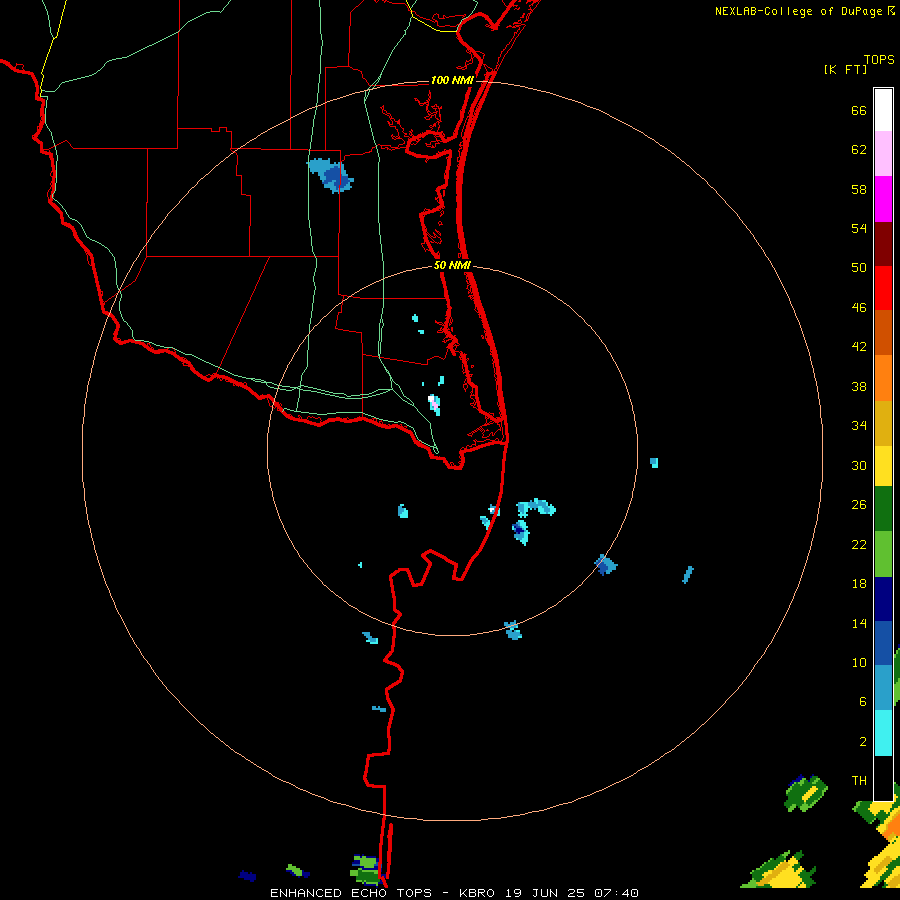Click the "TH" threshold label

(859, 780)
